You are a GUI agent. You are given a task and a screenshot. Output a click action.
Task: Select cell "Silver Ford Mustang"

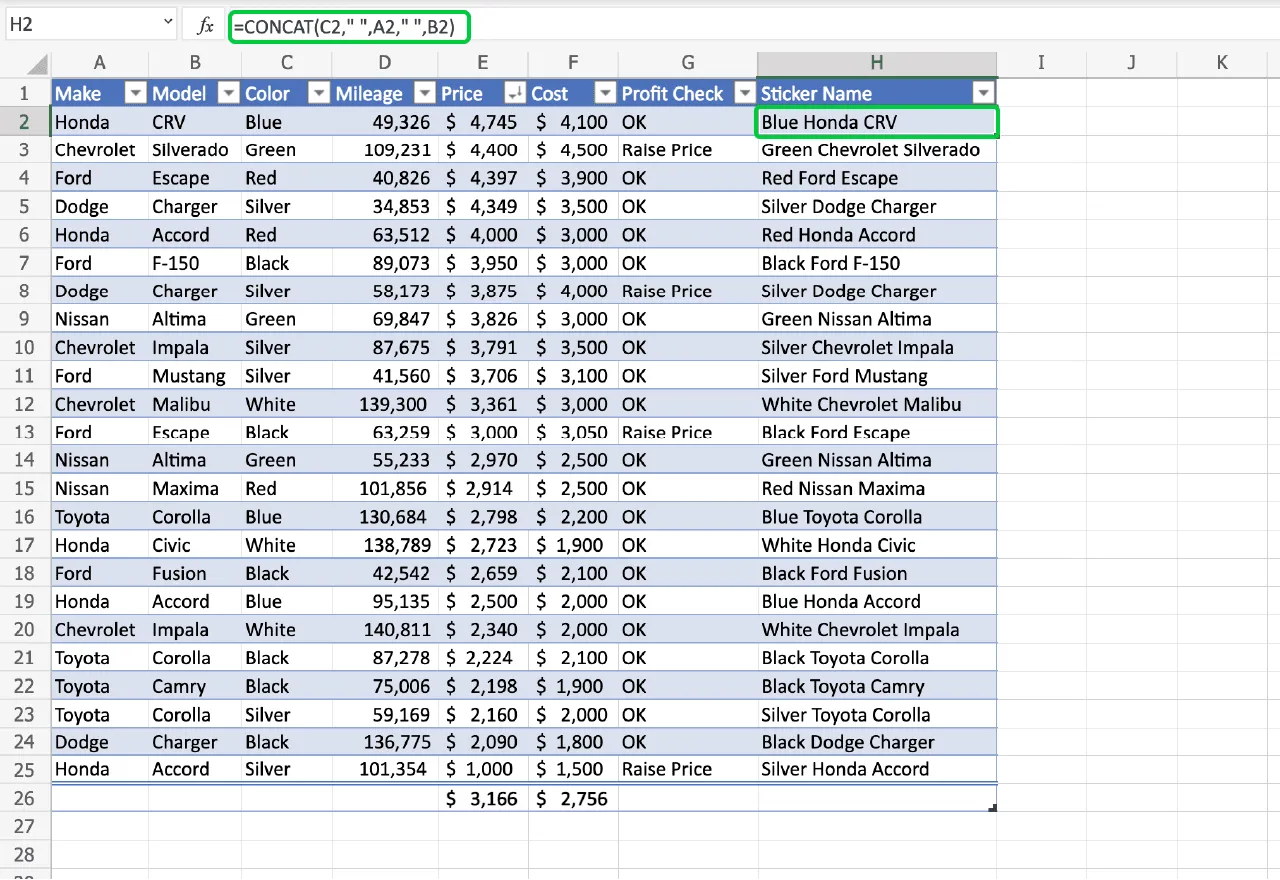(x=877, y=376)
